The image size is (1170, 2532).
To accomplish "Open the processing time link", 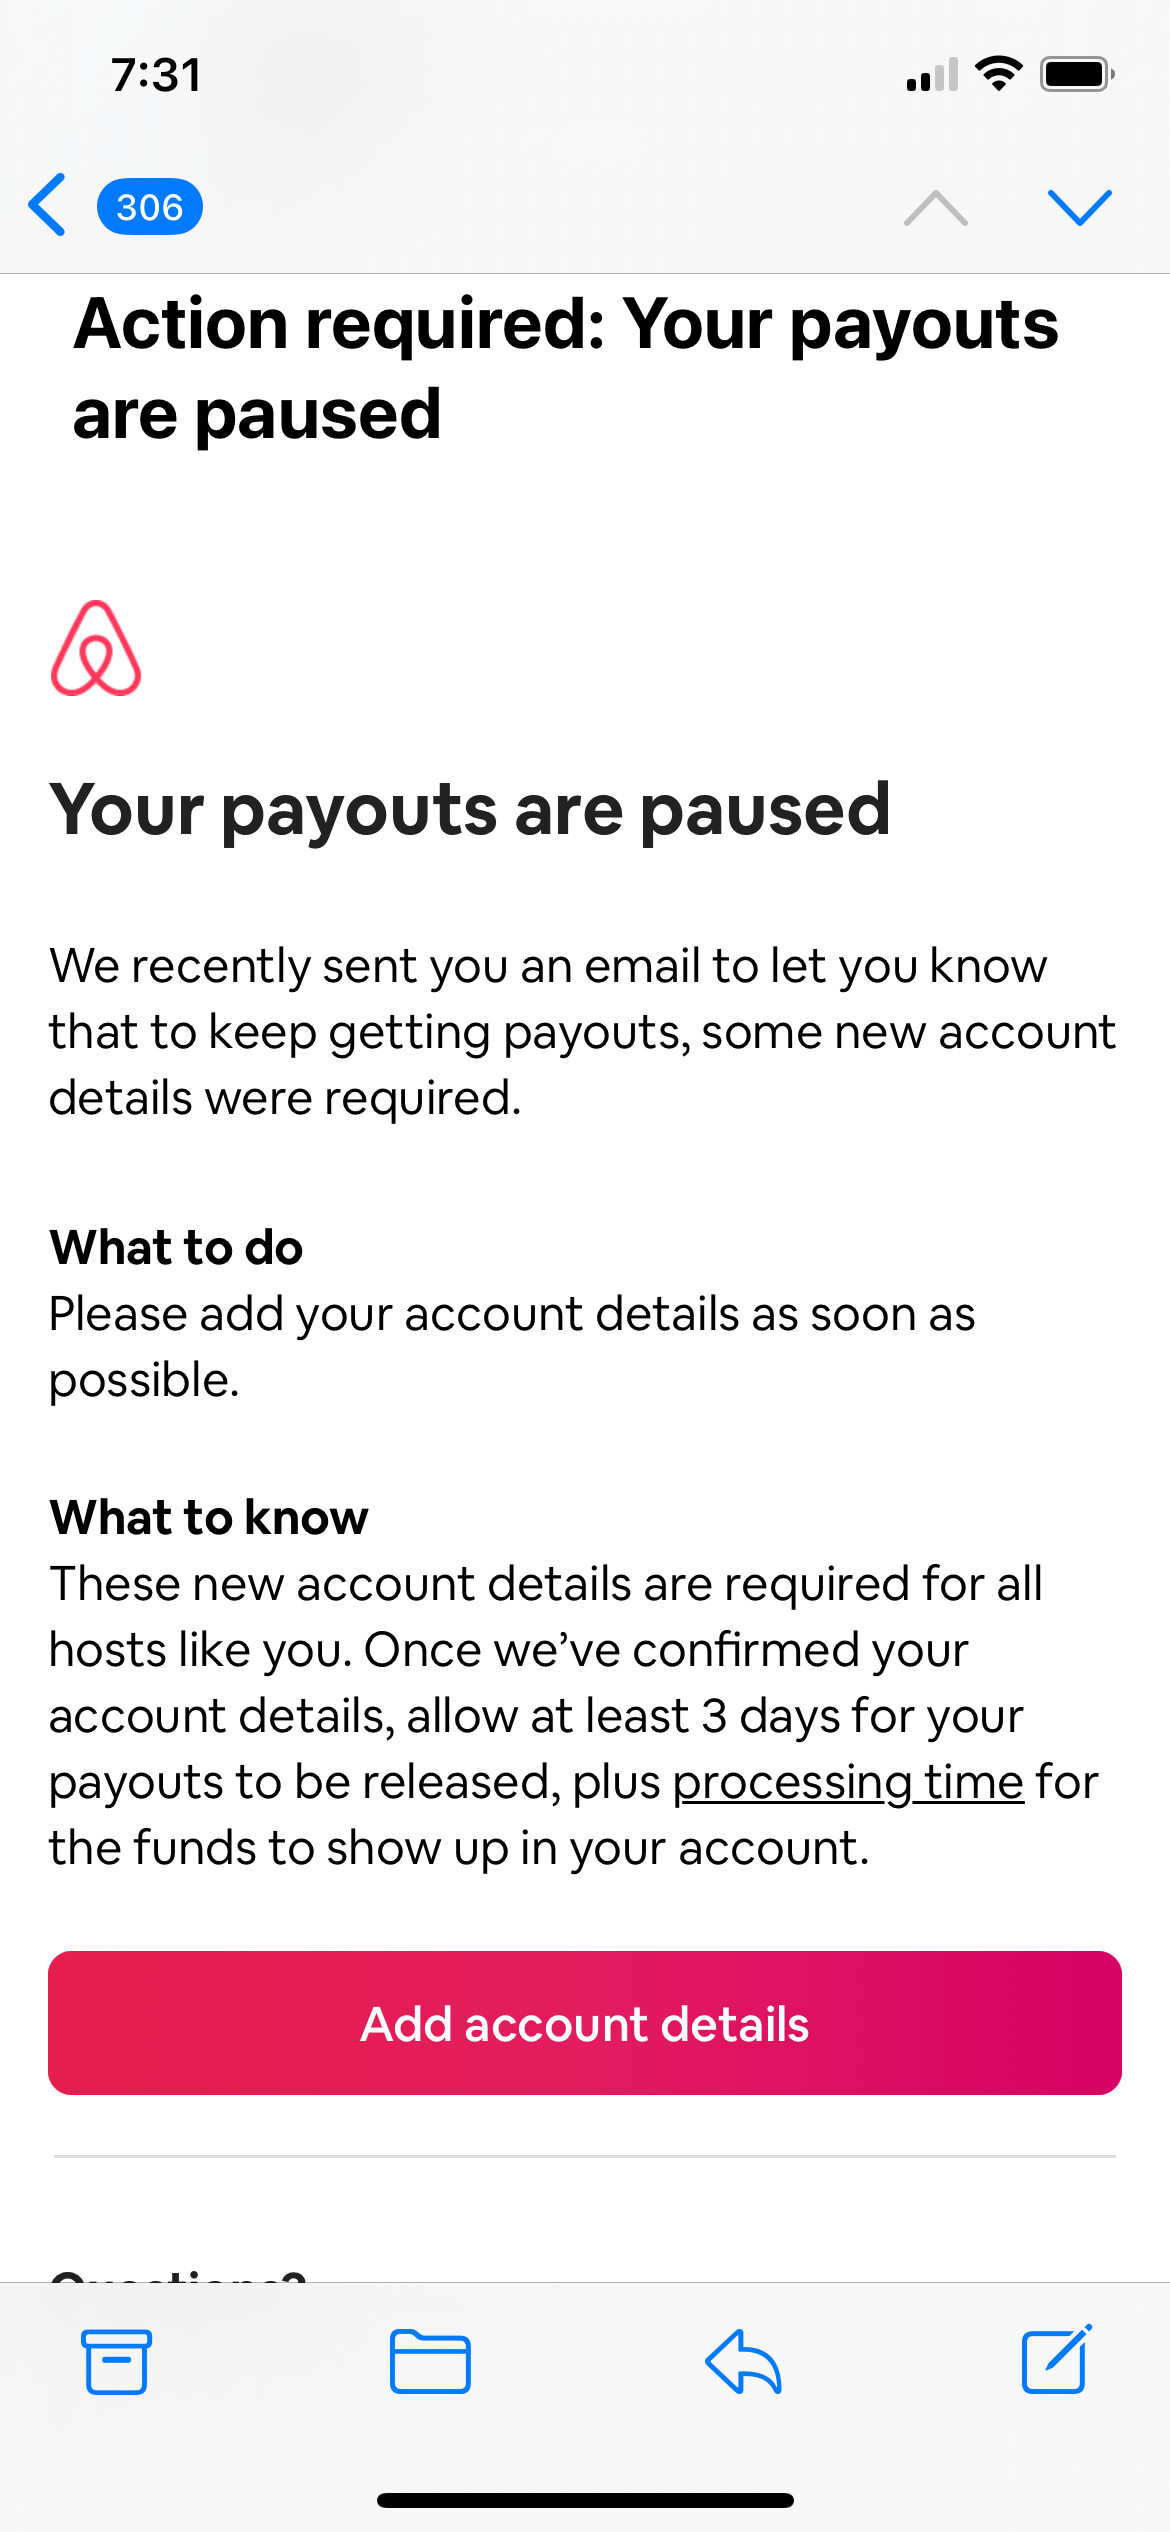I will [x=848, y=1783].
